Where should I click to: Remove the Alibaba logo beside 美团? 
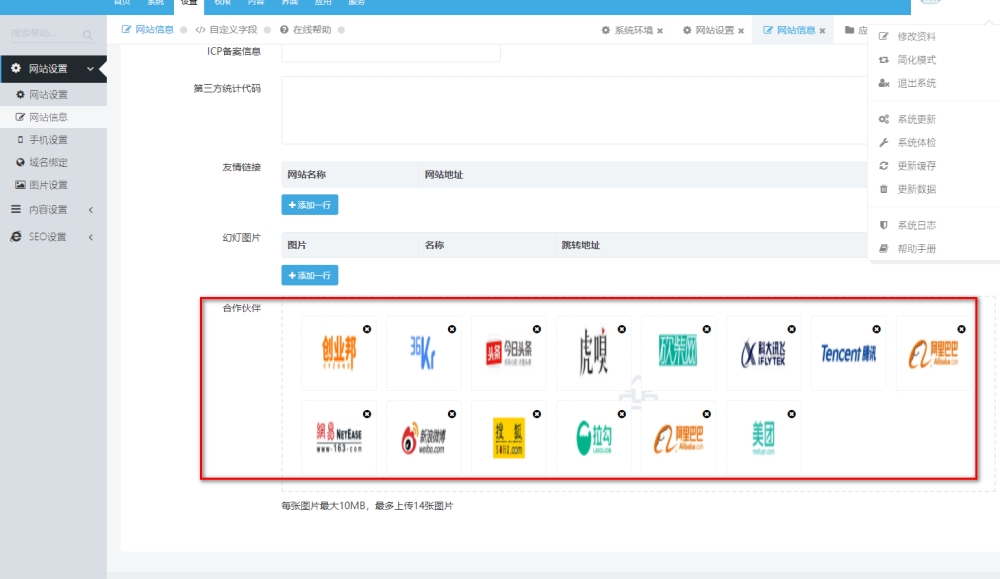tap(707, 414)
